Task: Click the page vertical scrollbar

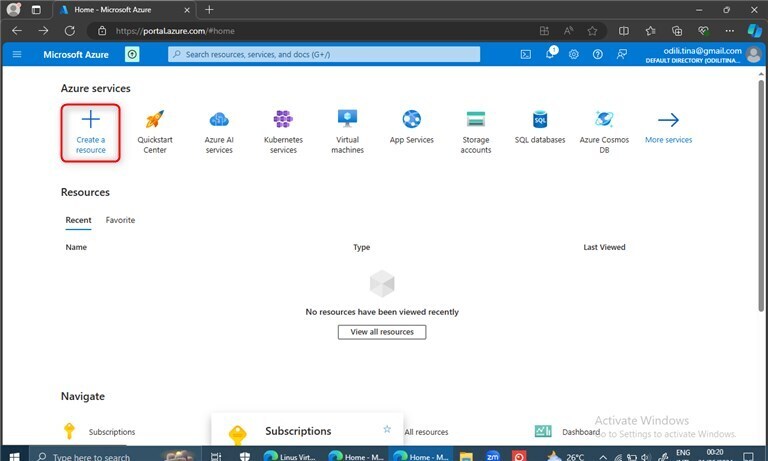Action: pyautogui.click(x=761, y=196)
